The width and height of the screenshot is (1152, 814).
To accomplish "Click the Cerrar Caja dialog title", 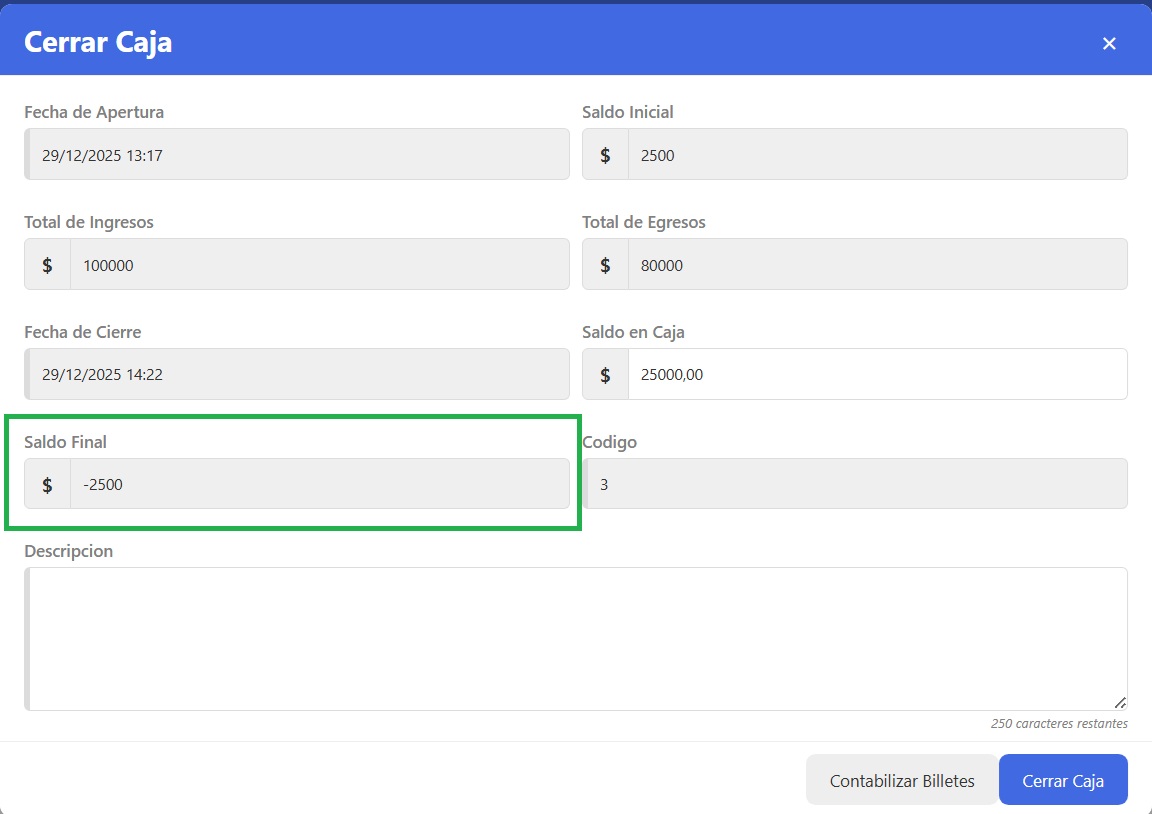I will tap(98, 42).
